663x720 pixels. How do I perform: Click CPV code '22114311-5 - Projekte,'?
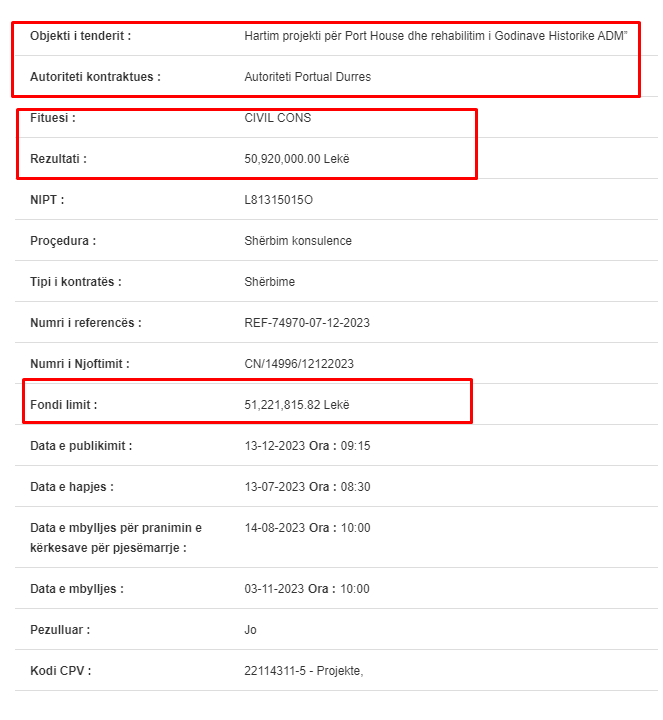[x=303, y=671]
